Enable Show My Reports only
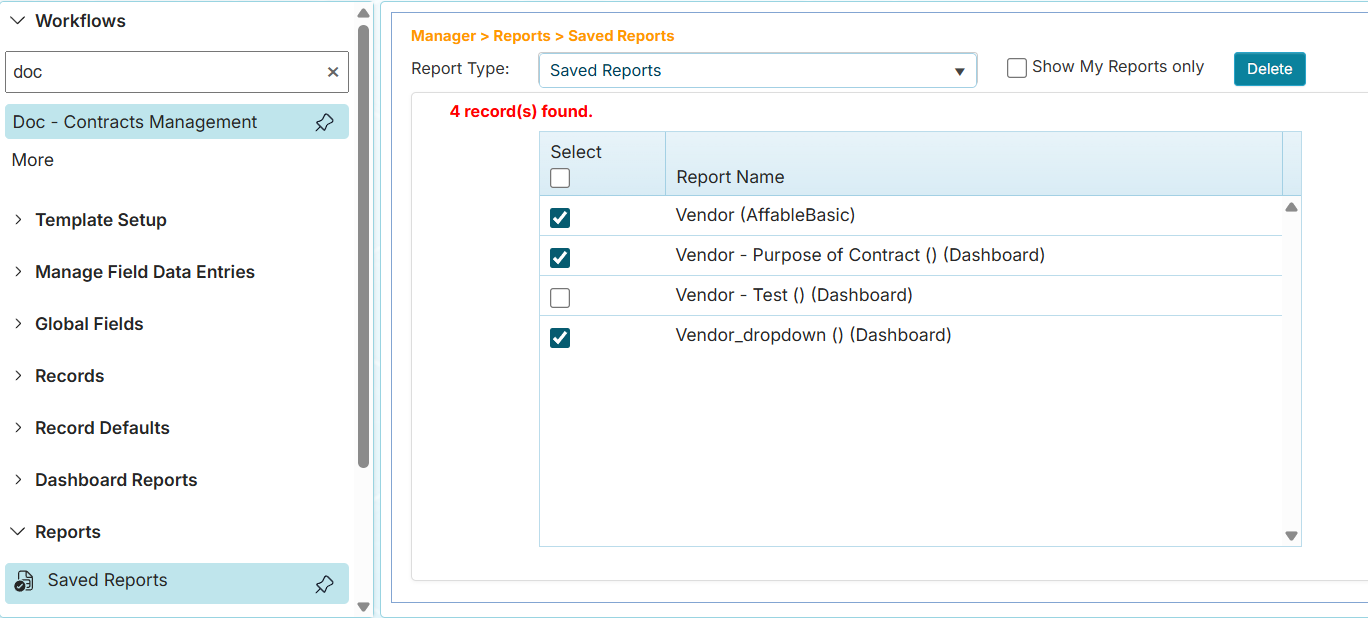The image size is (1368, 618). pyautogui.click(x=1016, y=67)
